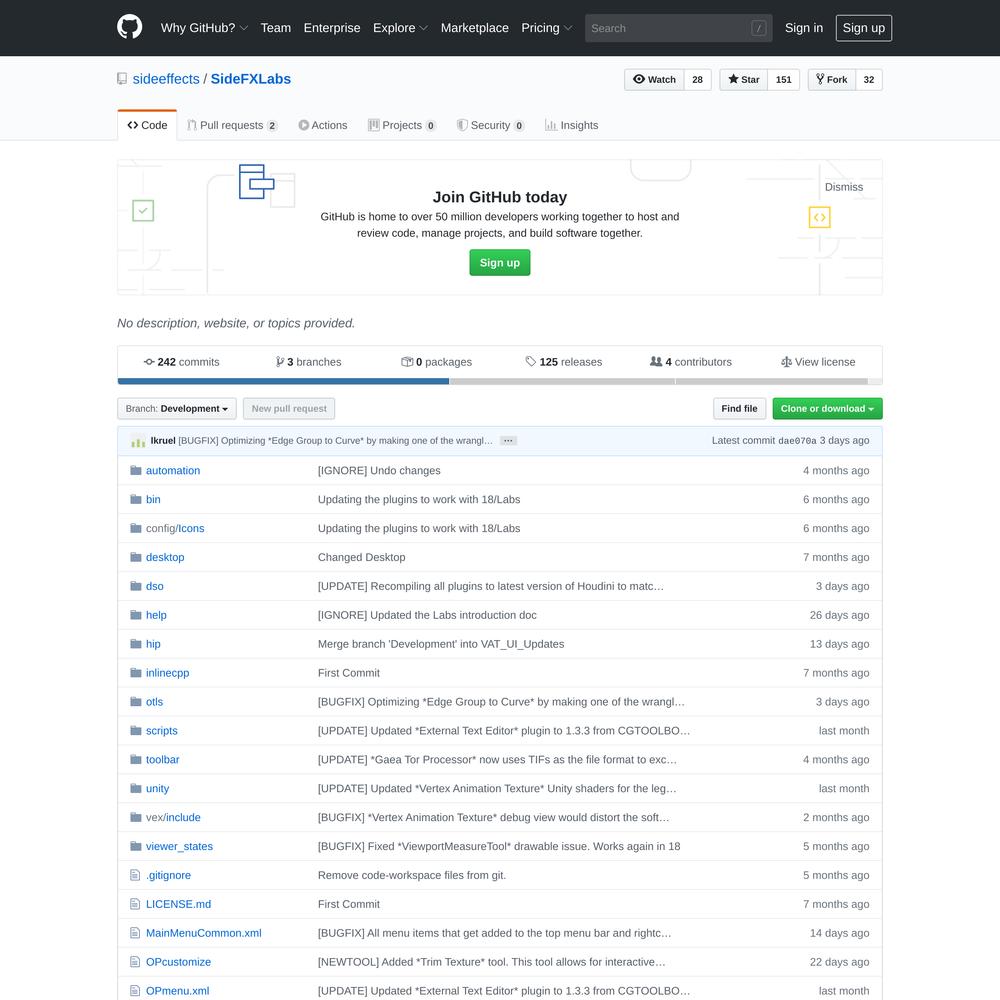Click the viewer_states folder icon
The width and height of the screenshot is (1000, 1000).
(136, 846)
